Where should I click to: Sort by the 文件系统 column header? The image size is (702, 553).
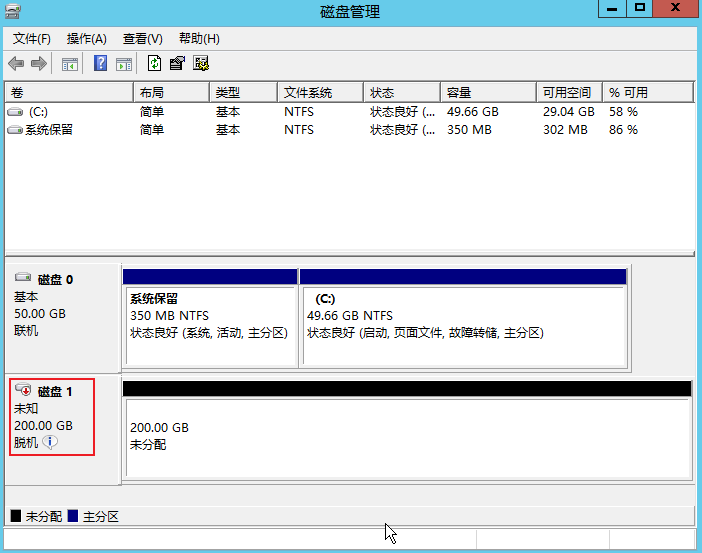point(318,92)
